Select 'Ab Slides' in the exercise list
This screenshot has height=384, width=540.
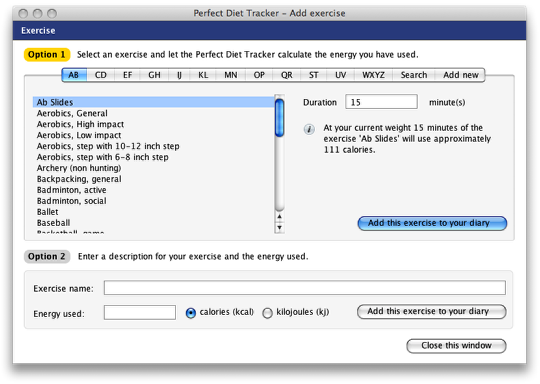pos(154,102)
